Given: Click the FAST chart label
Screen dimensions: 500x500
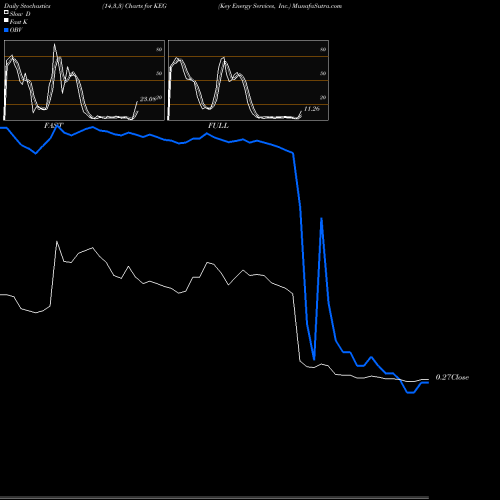Looking at the screenshot, I should pyautogui.click(x=53, y=126).
